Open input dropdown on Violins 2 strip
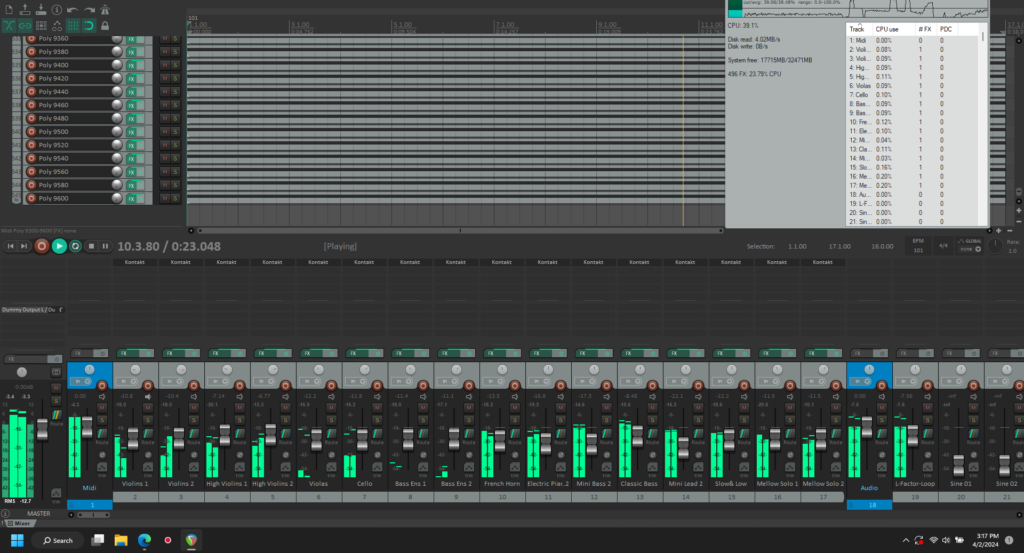 174,381
